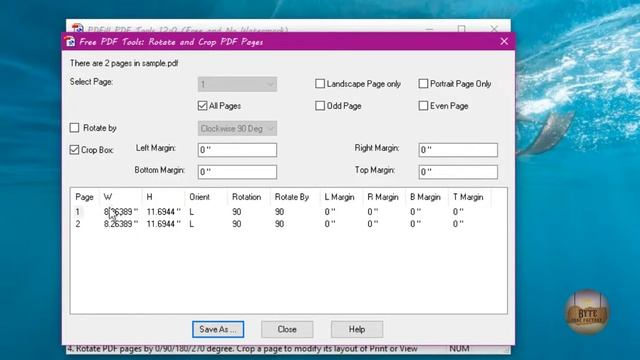This screenshot has height=360, width=640.
Task: Open Help for this dialog
Action: (x=357, y=329)
